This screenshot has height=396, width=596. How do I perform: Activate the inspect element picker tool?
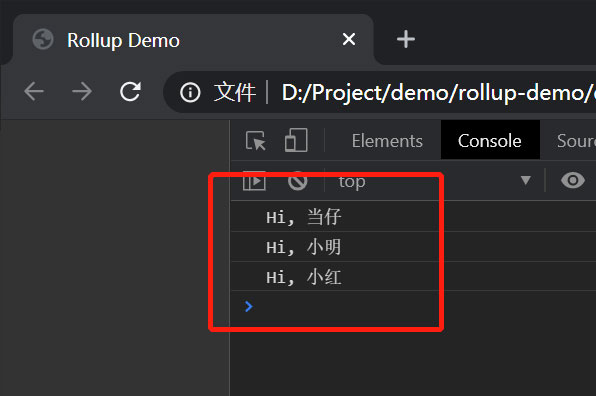[255, 141]
